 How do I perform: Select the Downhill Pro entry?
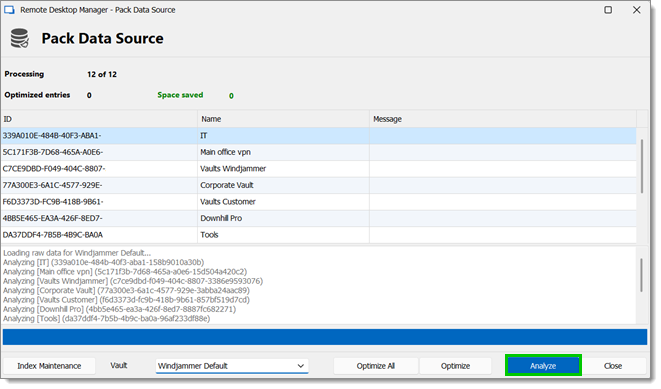pos(221,218)
